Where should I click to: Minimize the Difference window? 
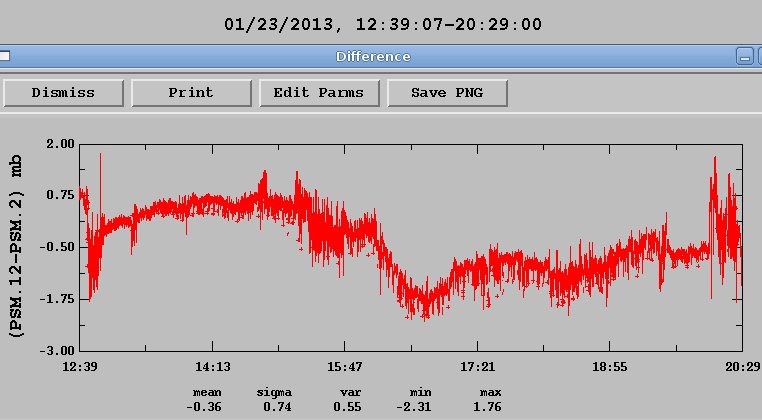[x=745, y=56]
